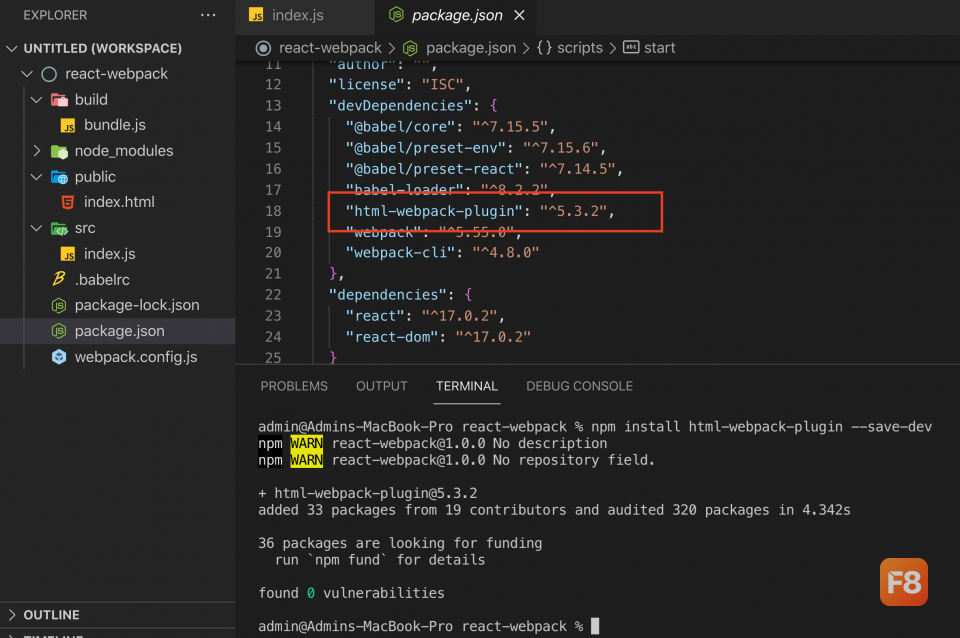Screen dimensions: 960x638
Task: Click line number 16 in the gutter
Action: 273,169
